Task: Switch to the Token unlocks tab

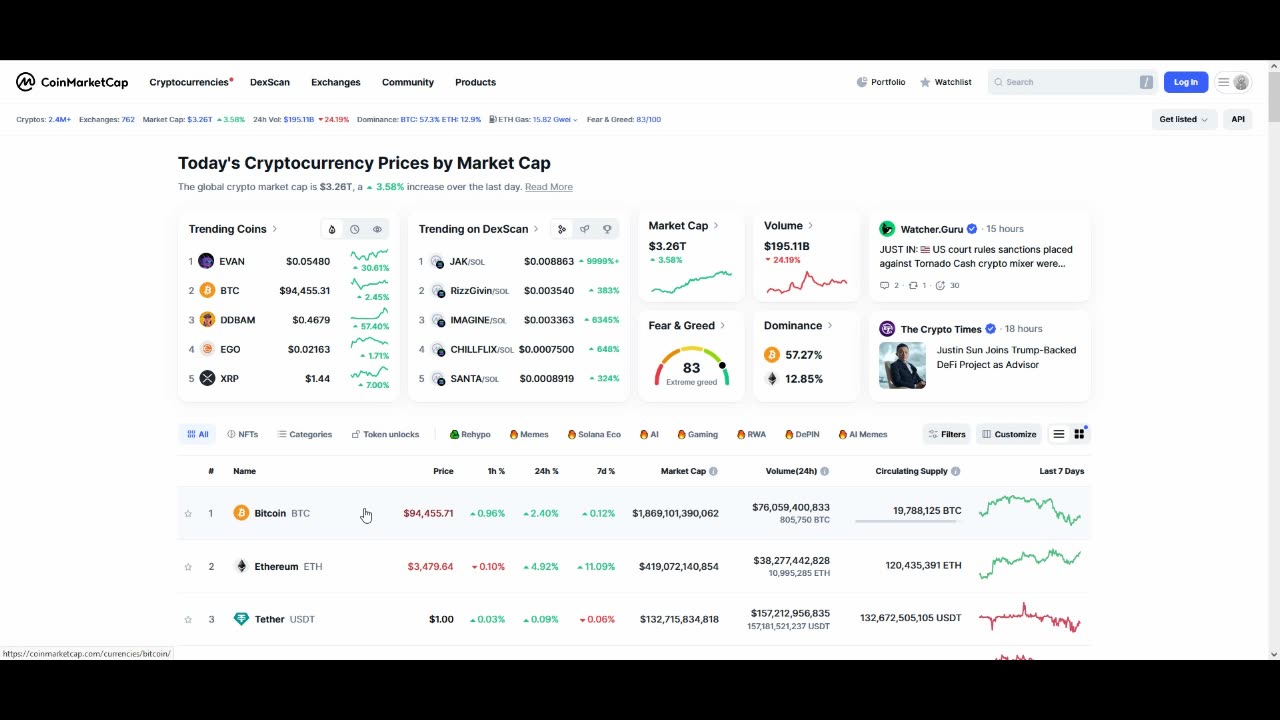Action: point(385,434)
